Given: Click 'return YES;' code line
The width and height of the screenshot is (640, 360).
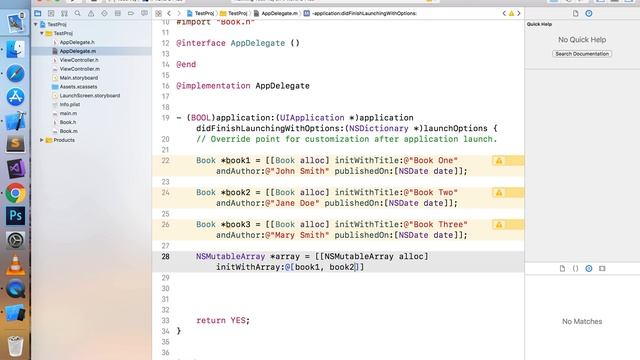Looking at the screenshot, I should 223,321.
